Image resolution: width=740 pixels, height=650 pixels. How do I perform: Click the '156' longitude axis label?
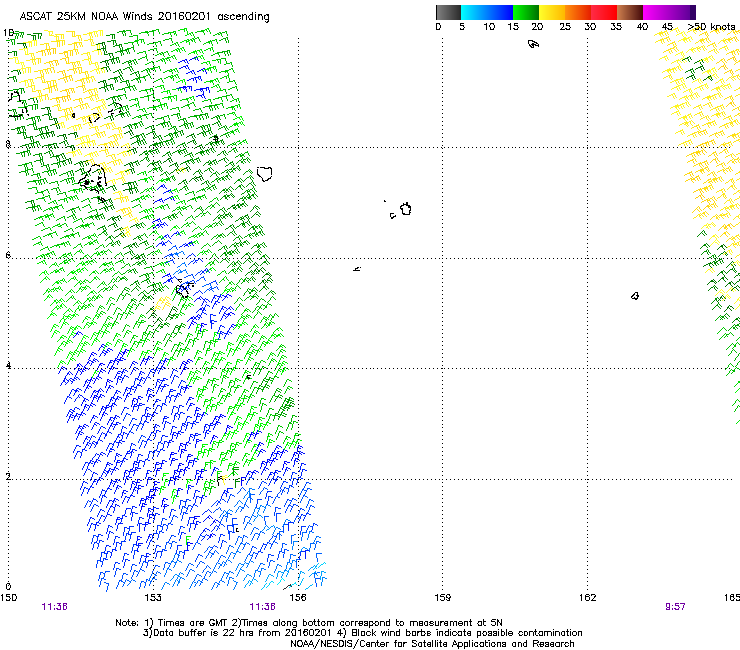298,598
